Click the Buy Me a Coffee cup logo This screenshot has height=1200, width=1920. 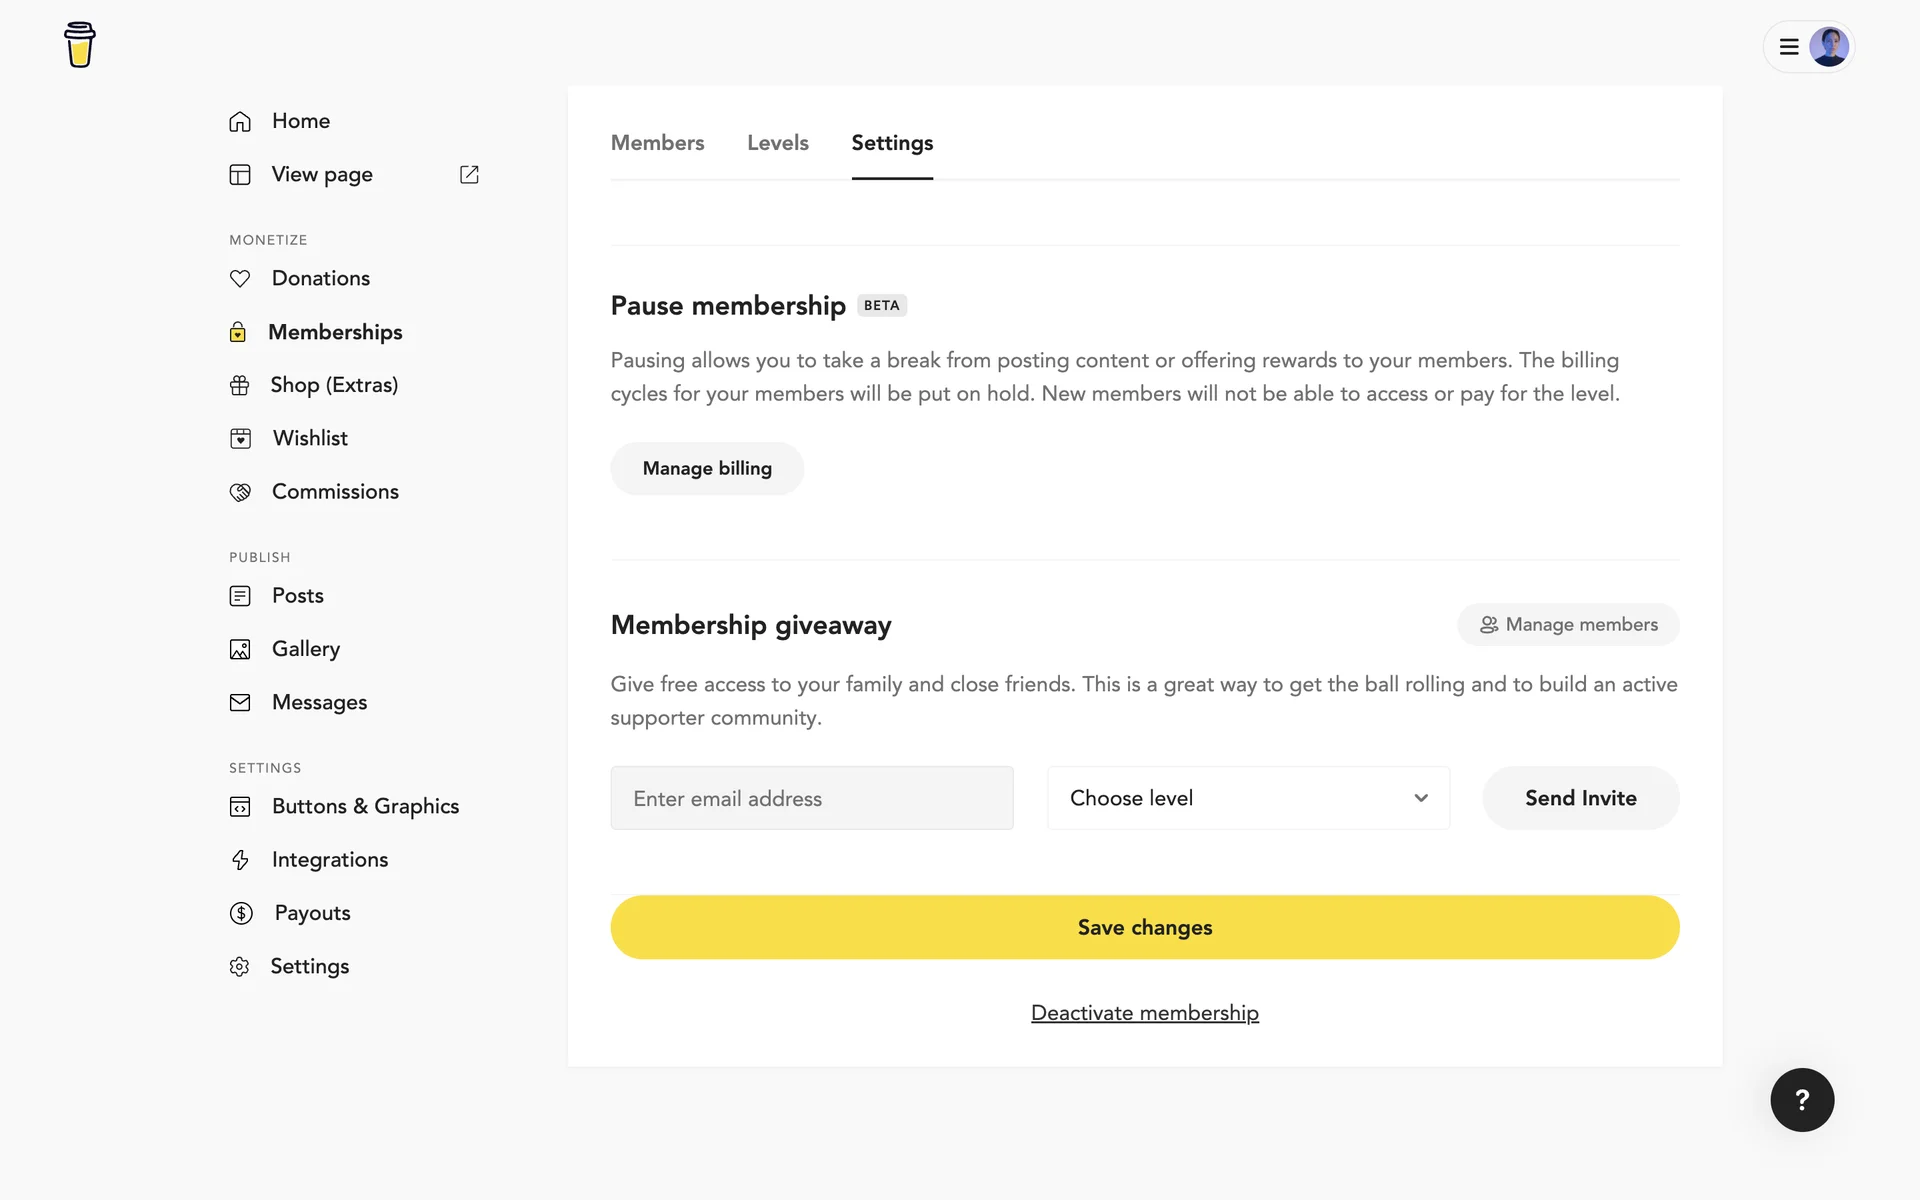[80, 45]
